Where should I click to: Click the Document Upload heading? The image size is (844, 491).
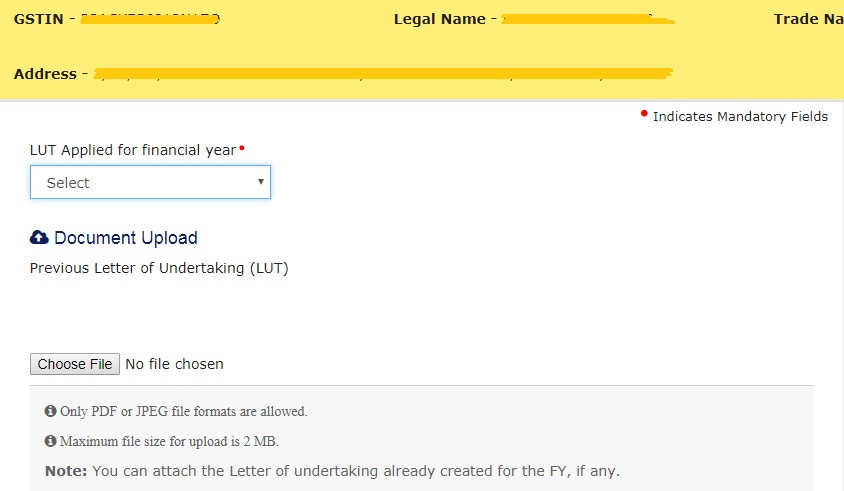pos(126,238)
